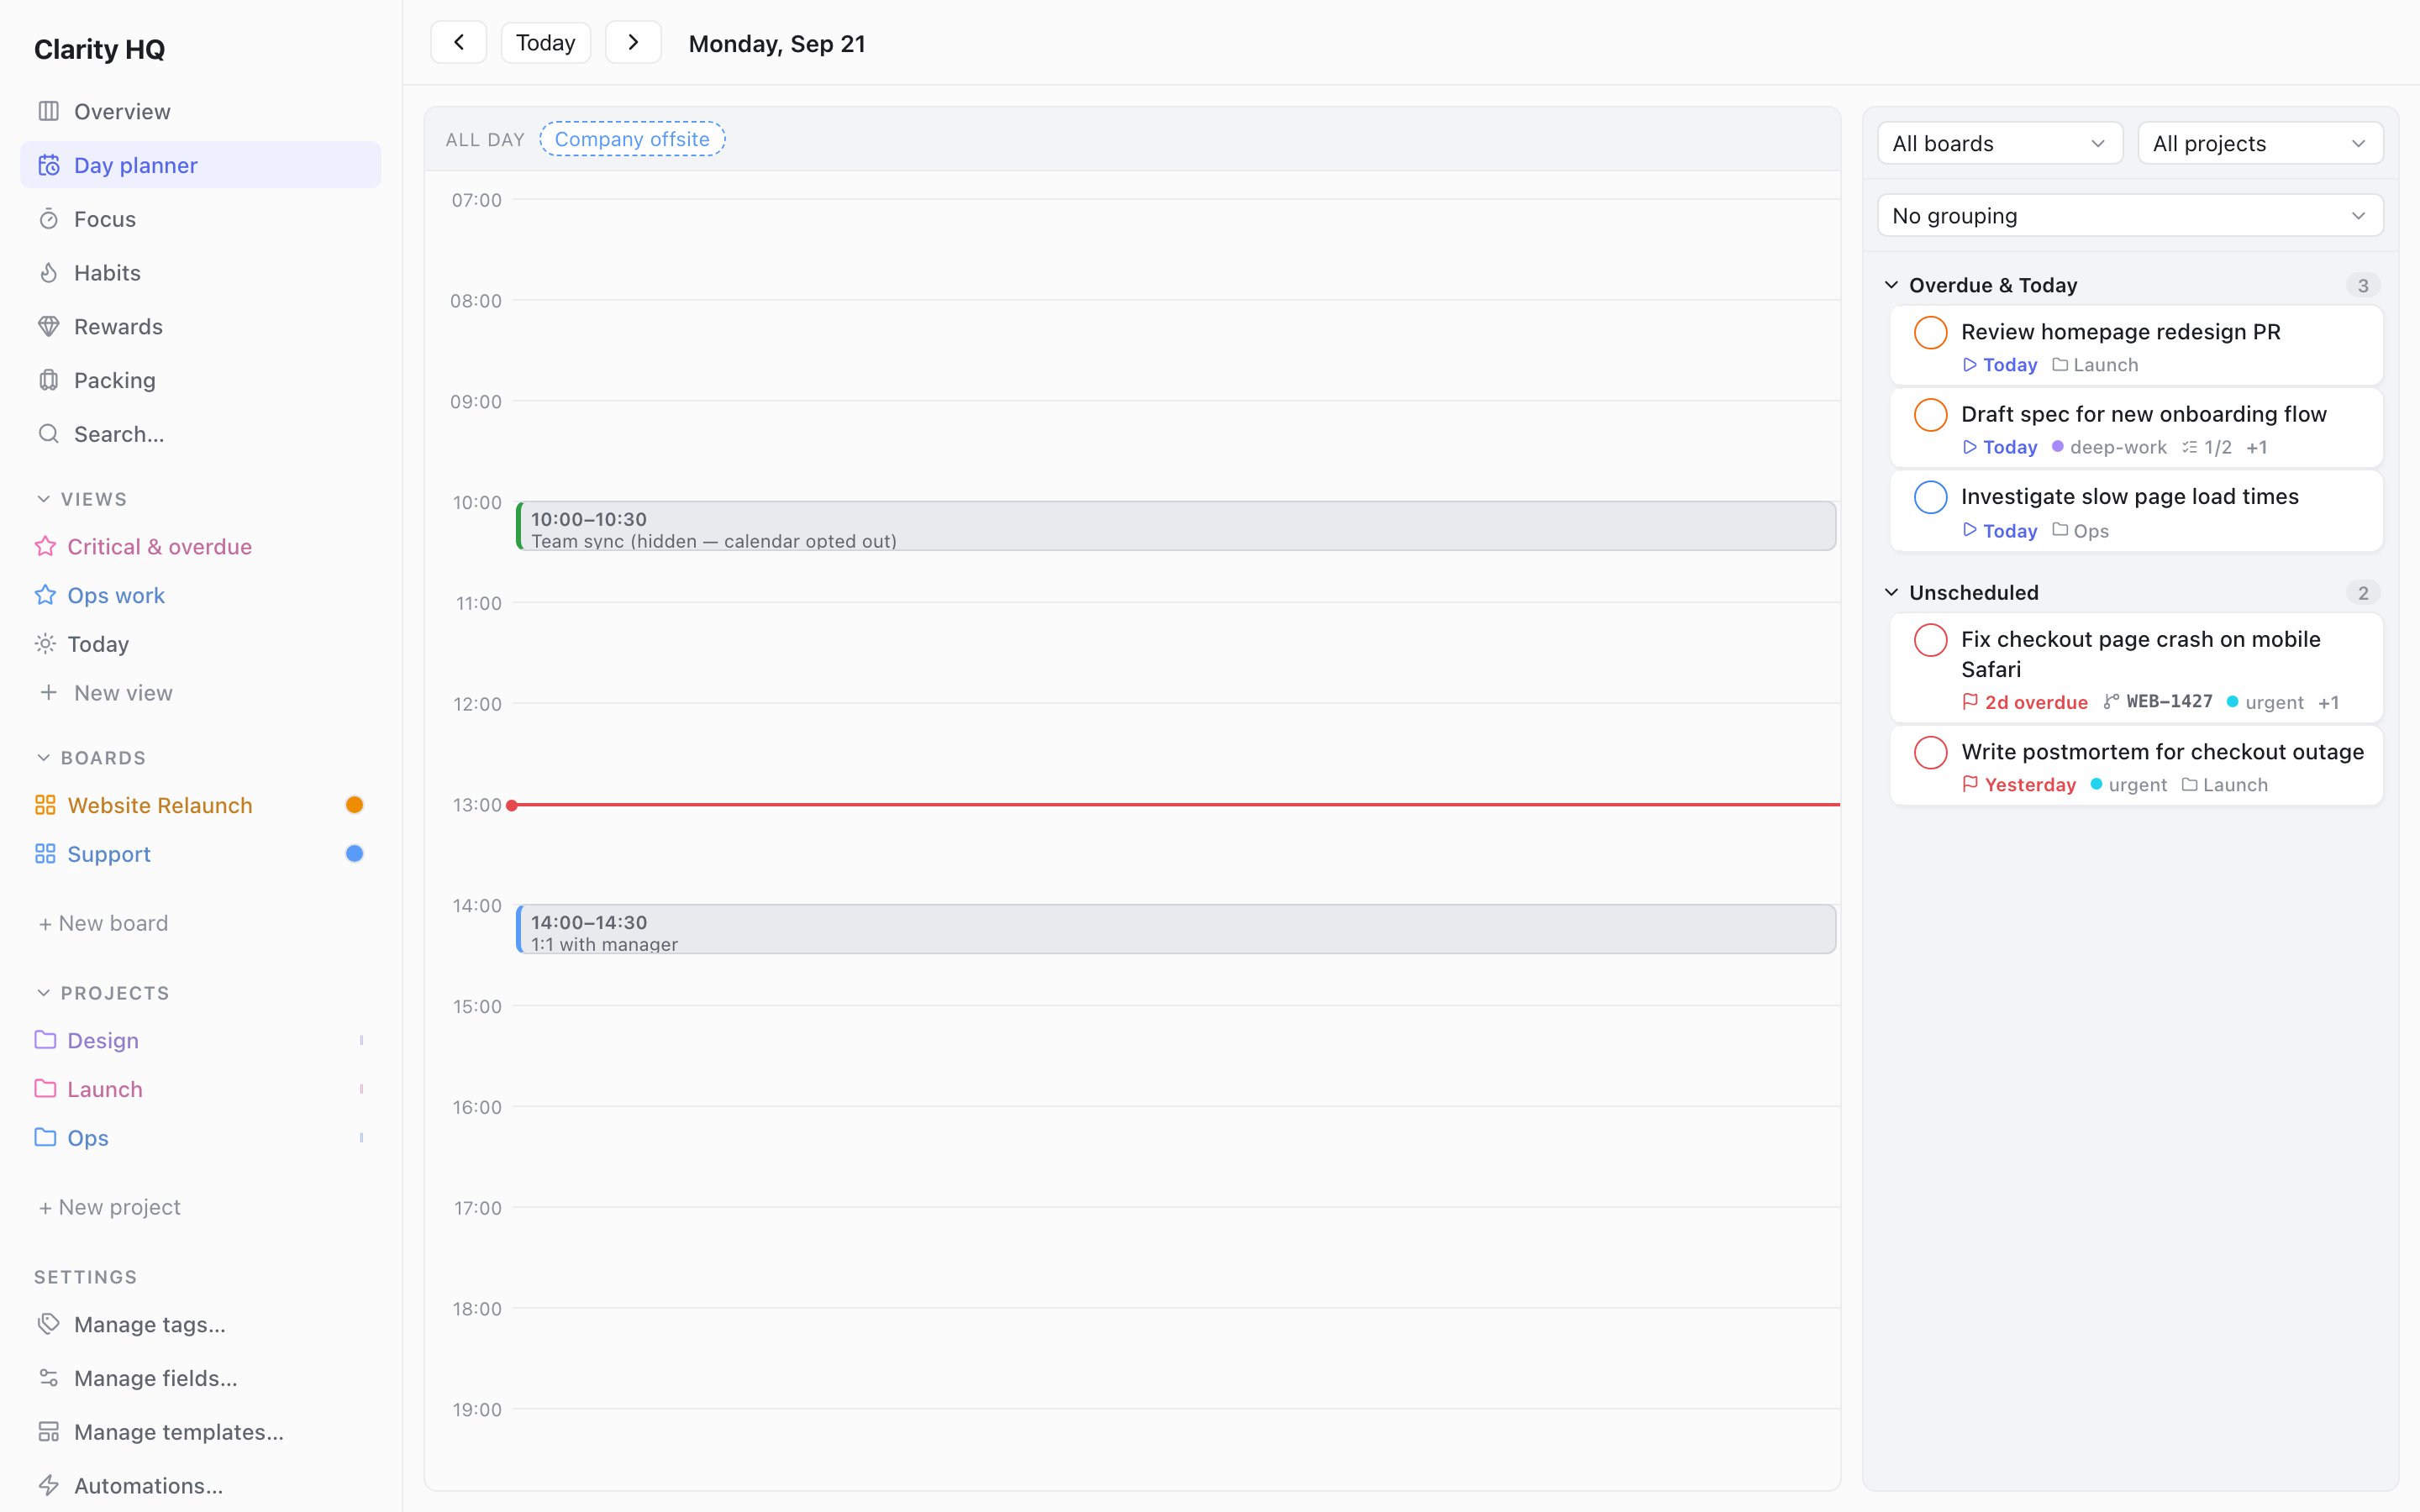
Task: Open the Habits flame icon
Action: [x=48, y=273]
